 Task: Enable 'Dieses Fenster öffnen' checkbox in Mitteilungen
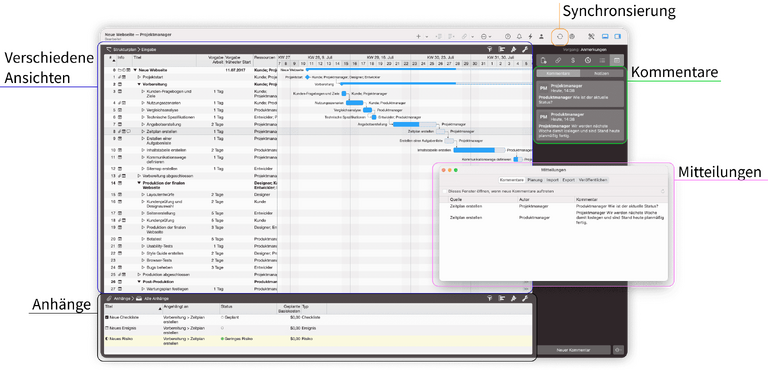pyautogui.click(x=445, y=191)
